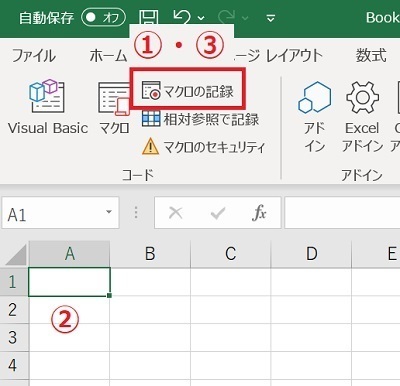Click cell D1

tap(311, 282)
